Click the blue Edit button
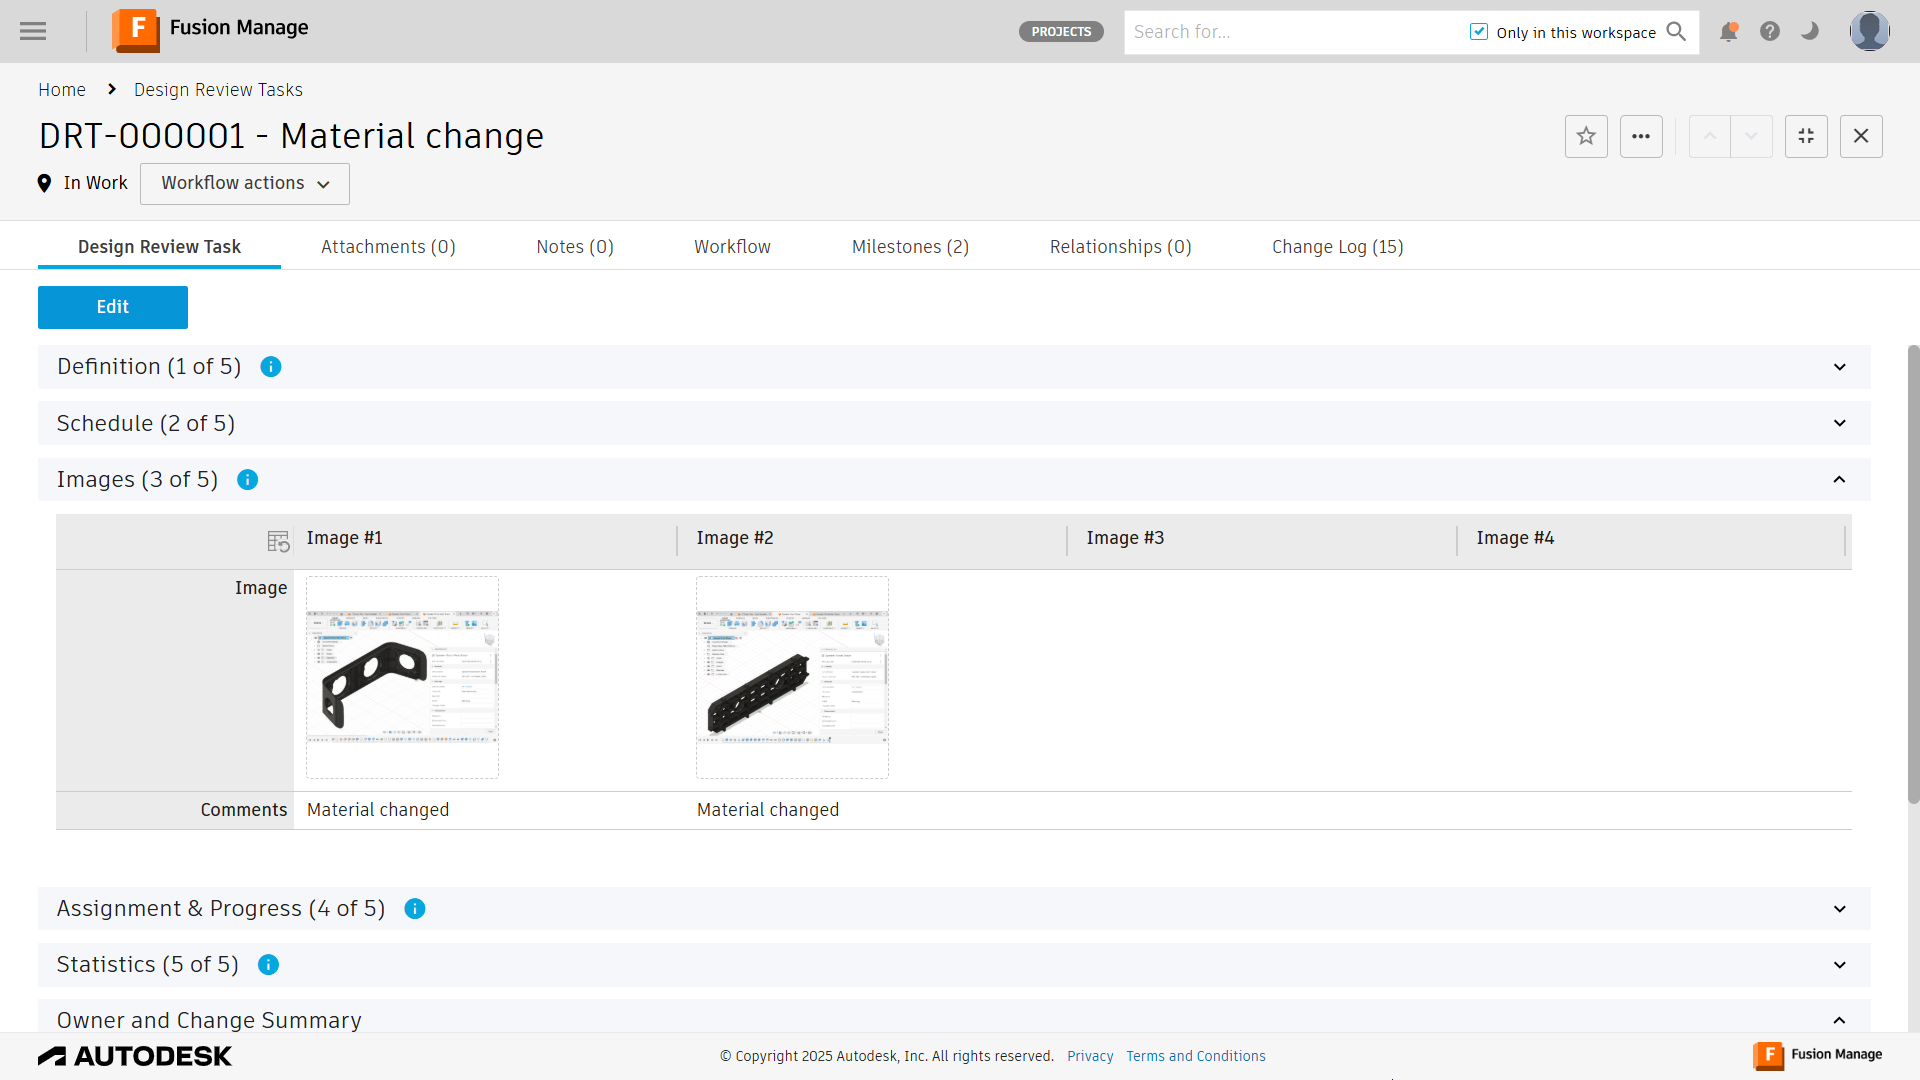 coord(113,307)
